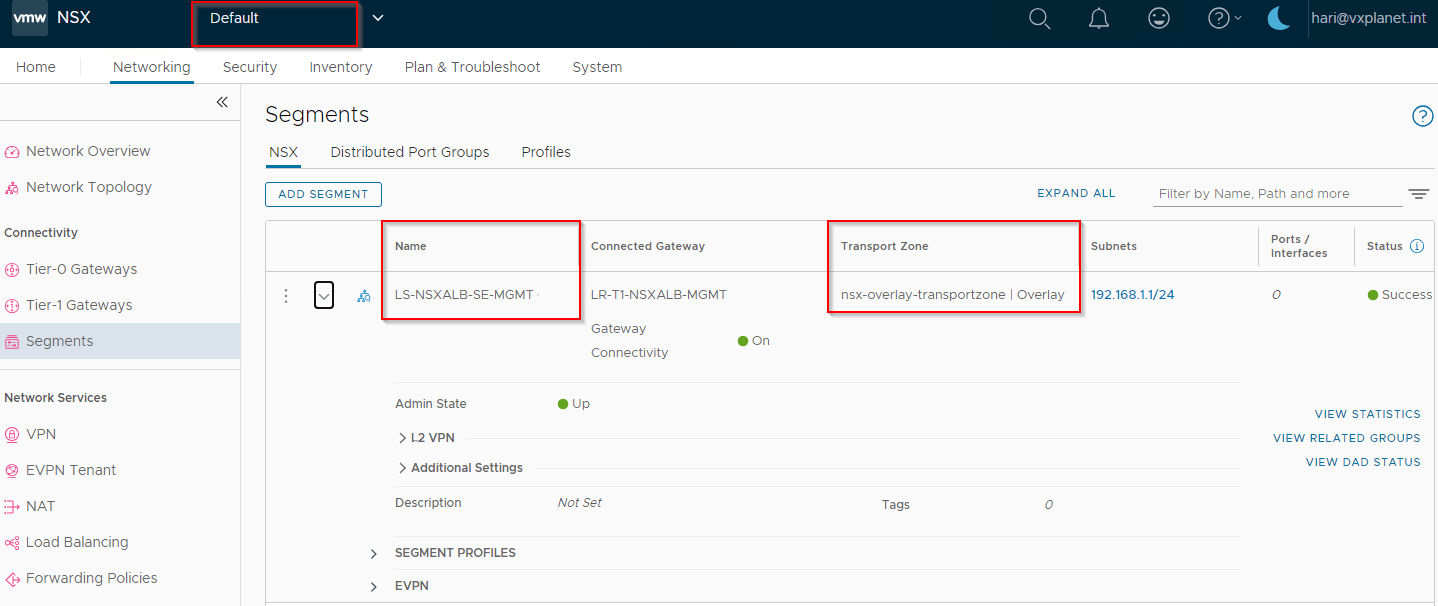Go to the Home tab
The width and height of the screenshot is (1438, 606).
coord(36,67)
